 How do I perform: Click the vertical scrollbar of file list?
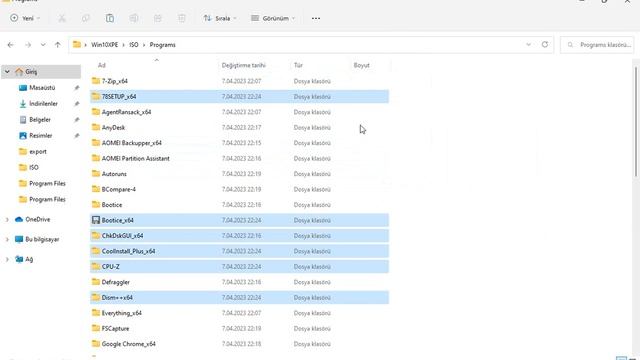(636, 122)
